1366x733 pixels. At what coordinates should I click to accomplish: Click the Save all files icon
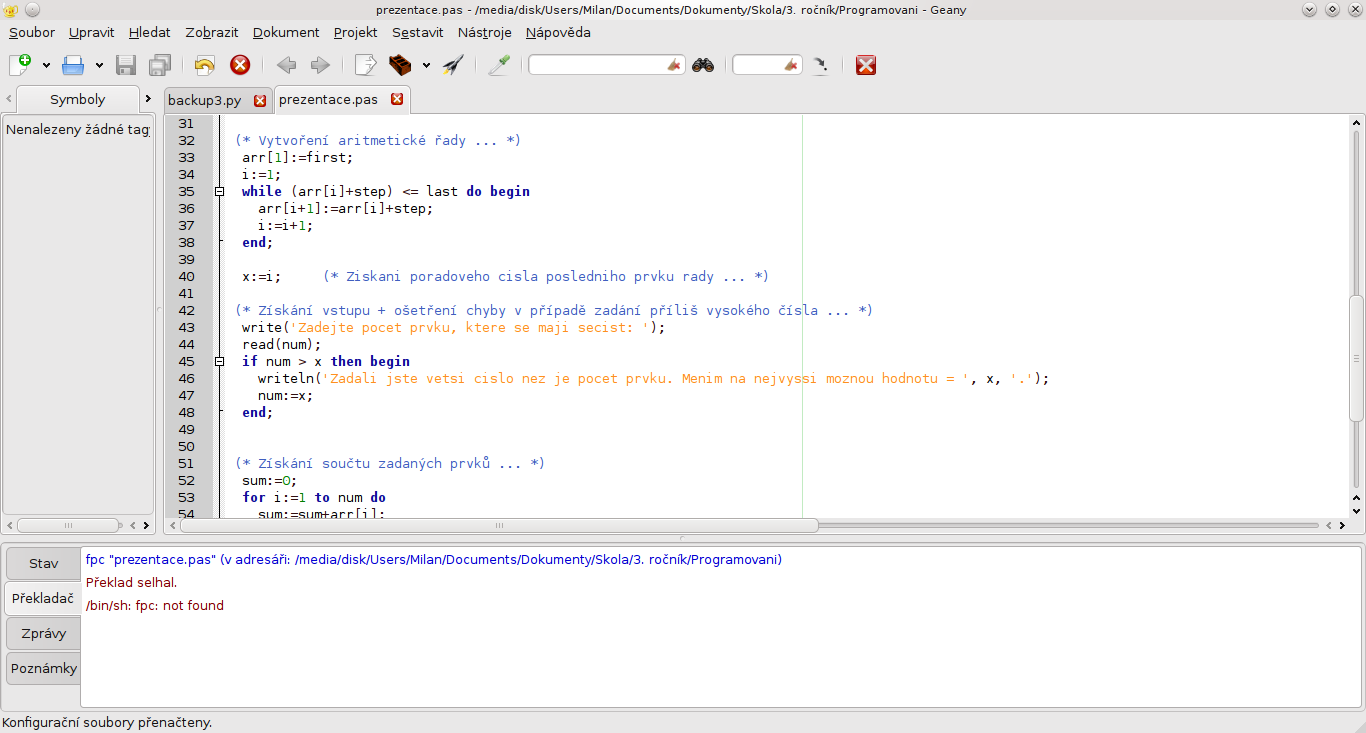point(159,65)
